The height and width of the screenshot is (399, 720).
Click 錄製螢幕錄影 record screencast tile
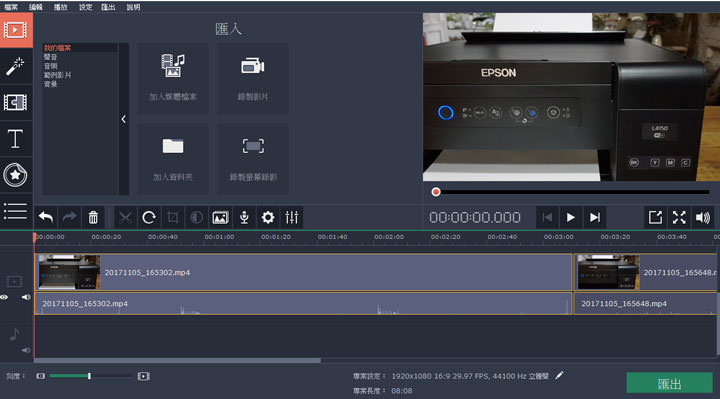253,158
